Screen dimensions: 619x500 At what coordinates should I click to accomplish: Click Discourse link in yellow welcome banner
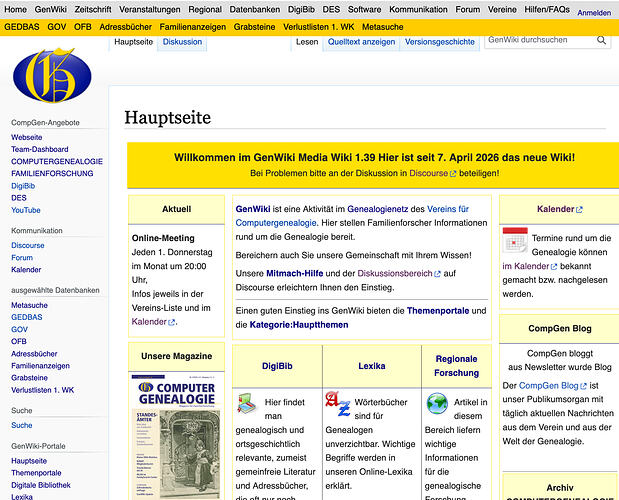(432, 173)
